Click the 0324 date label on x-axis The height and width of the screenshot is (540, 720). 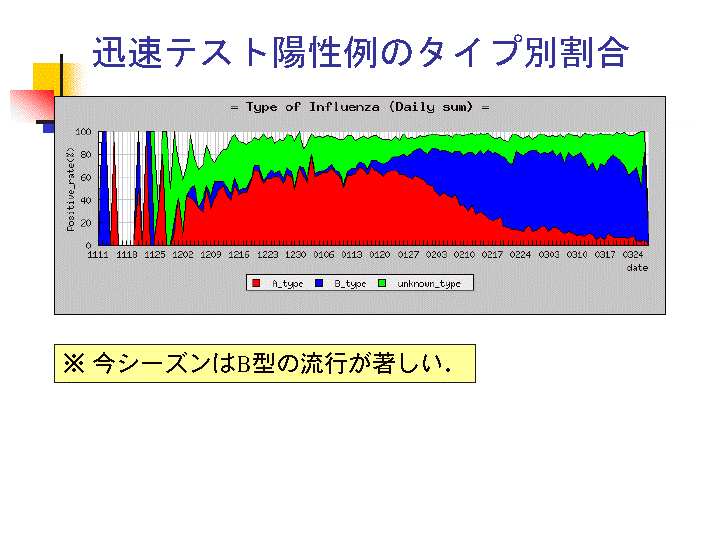(633, 255)
